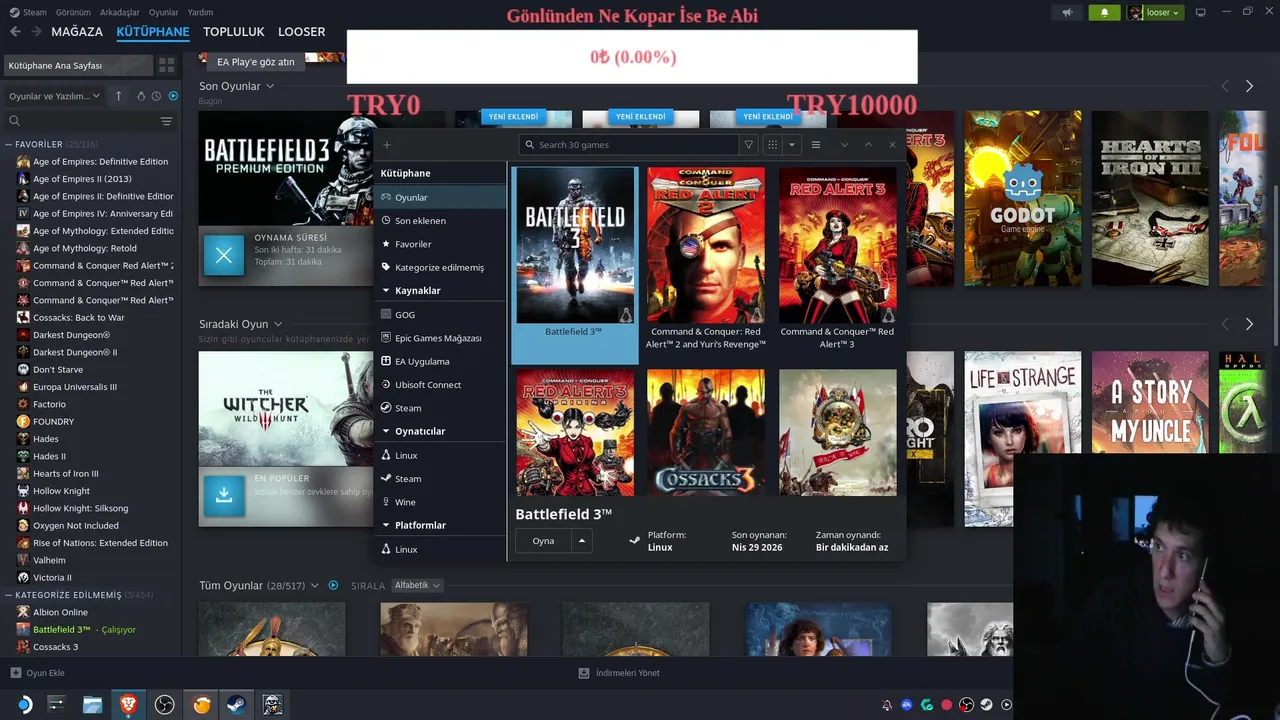The image size is (1280, 720).
Task: Add game using the plus icon in Lutris
Action: tap(387, 145)
